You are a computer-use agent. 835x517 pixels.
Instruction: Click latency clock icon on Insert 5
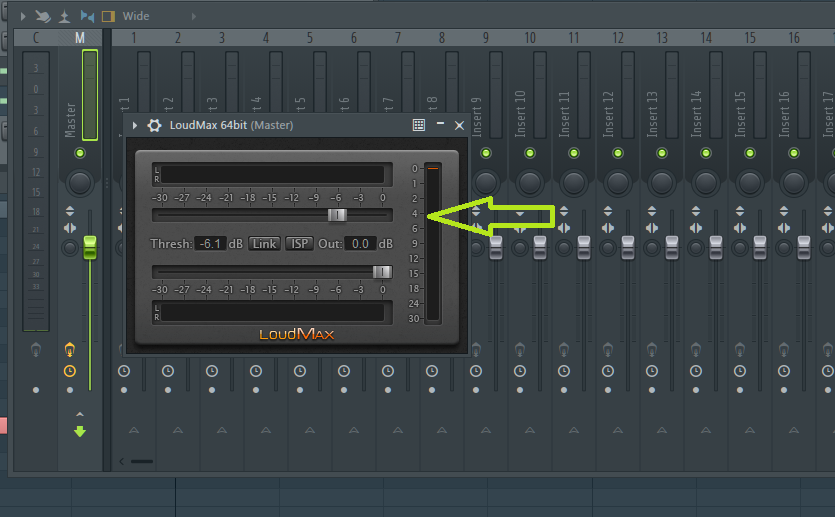click(300, 371)
